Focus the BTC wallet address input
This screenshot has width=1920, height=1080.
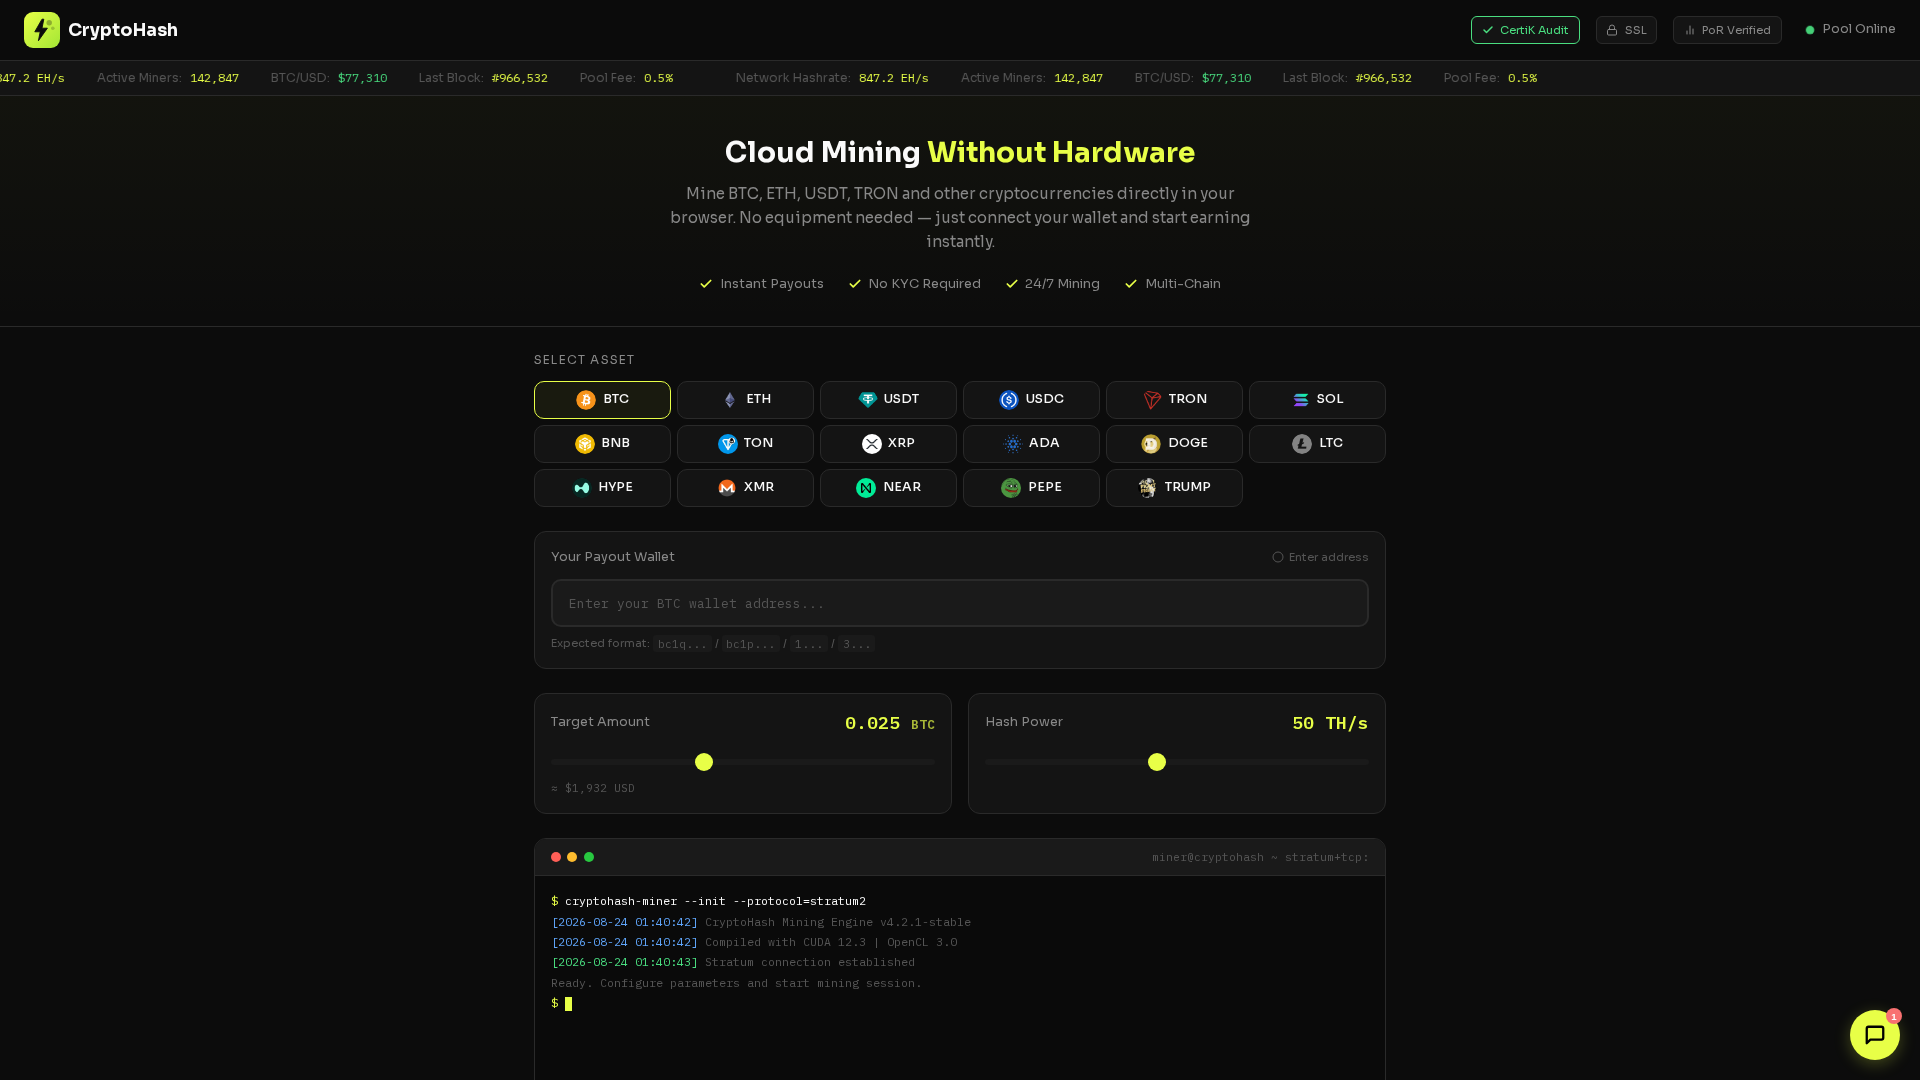tap(960, 603)
